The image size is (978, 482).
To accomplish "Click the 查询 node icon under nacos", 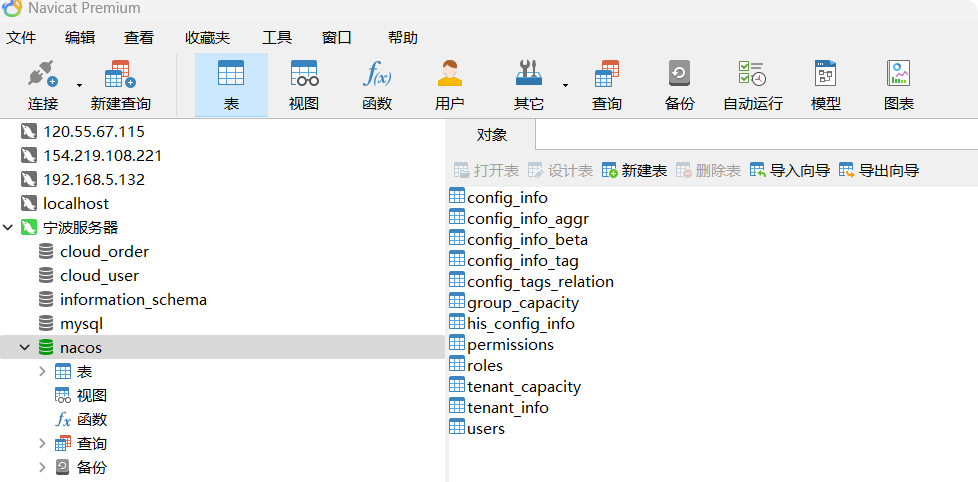I will coord(63,443).
